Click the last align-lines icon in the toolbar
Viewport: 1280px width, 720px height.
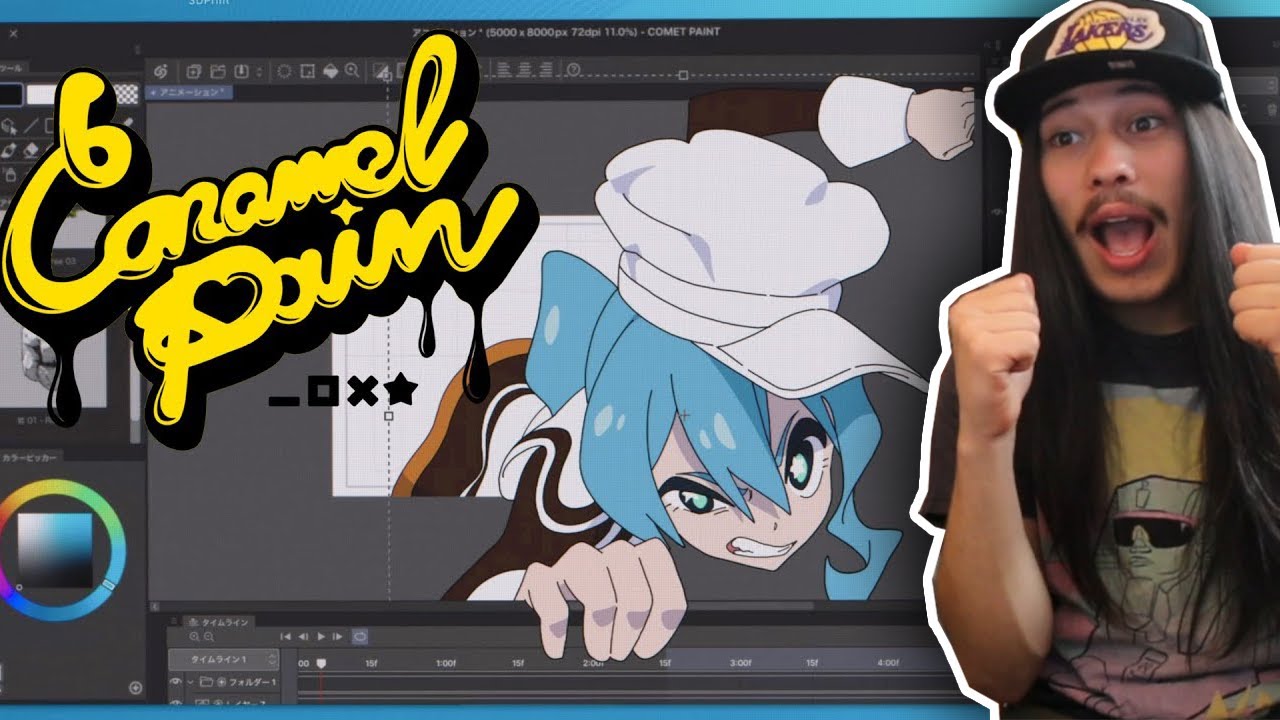tap(546, 69)
